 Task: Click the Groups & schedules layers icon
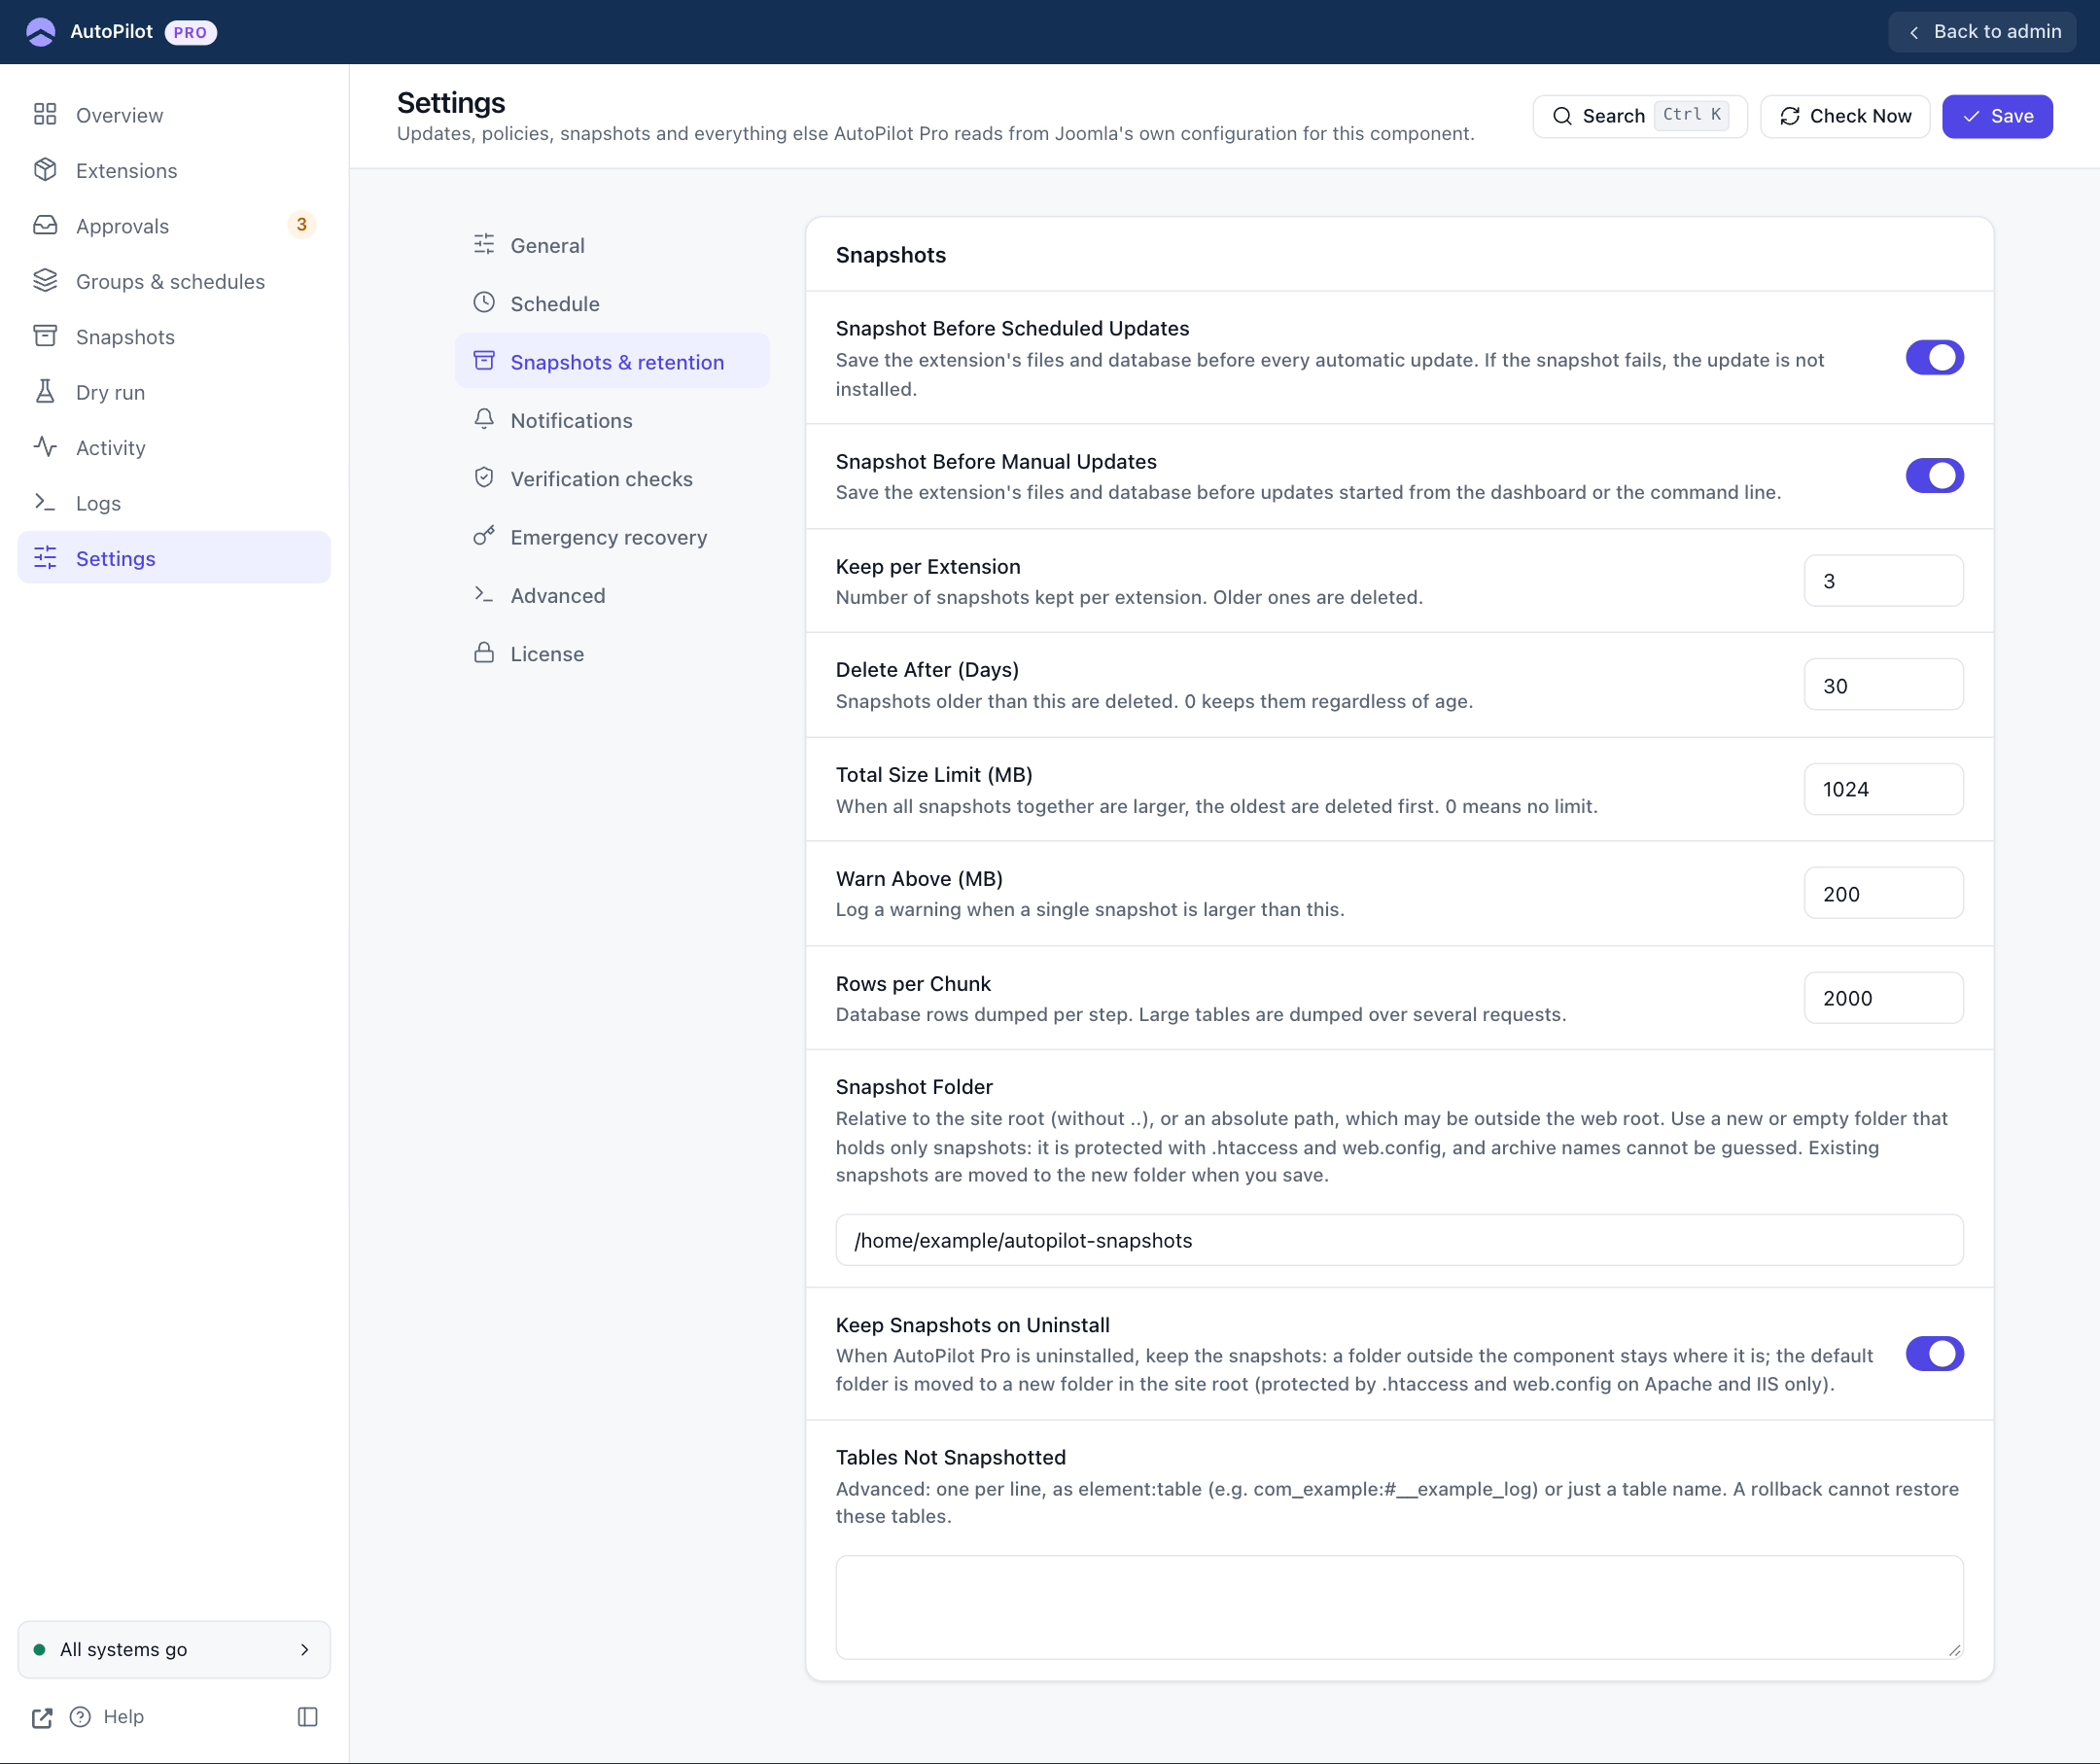45,281
